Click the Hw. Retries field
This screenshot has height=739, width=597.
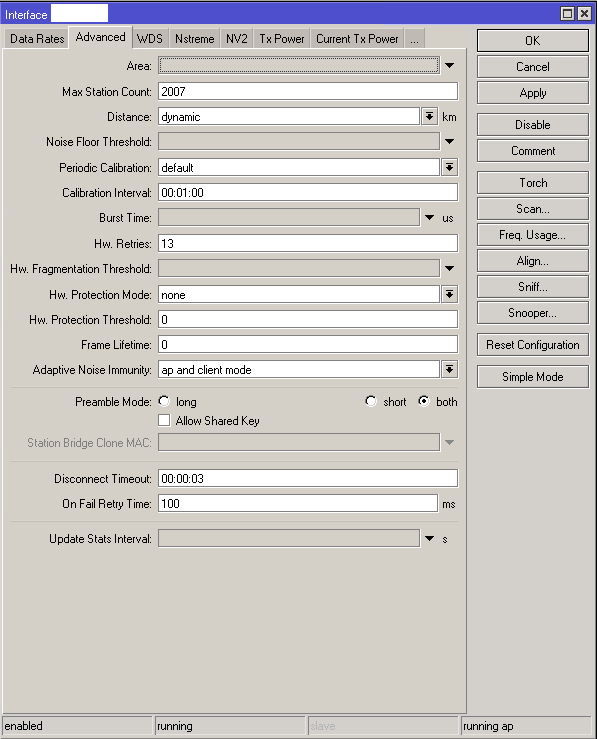point(308,243)
